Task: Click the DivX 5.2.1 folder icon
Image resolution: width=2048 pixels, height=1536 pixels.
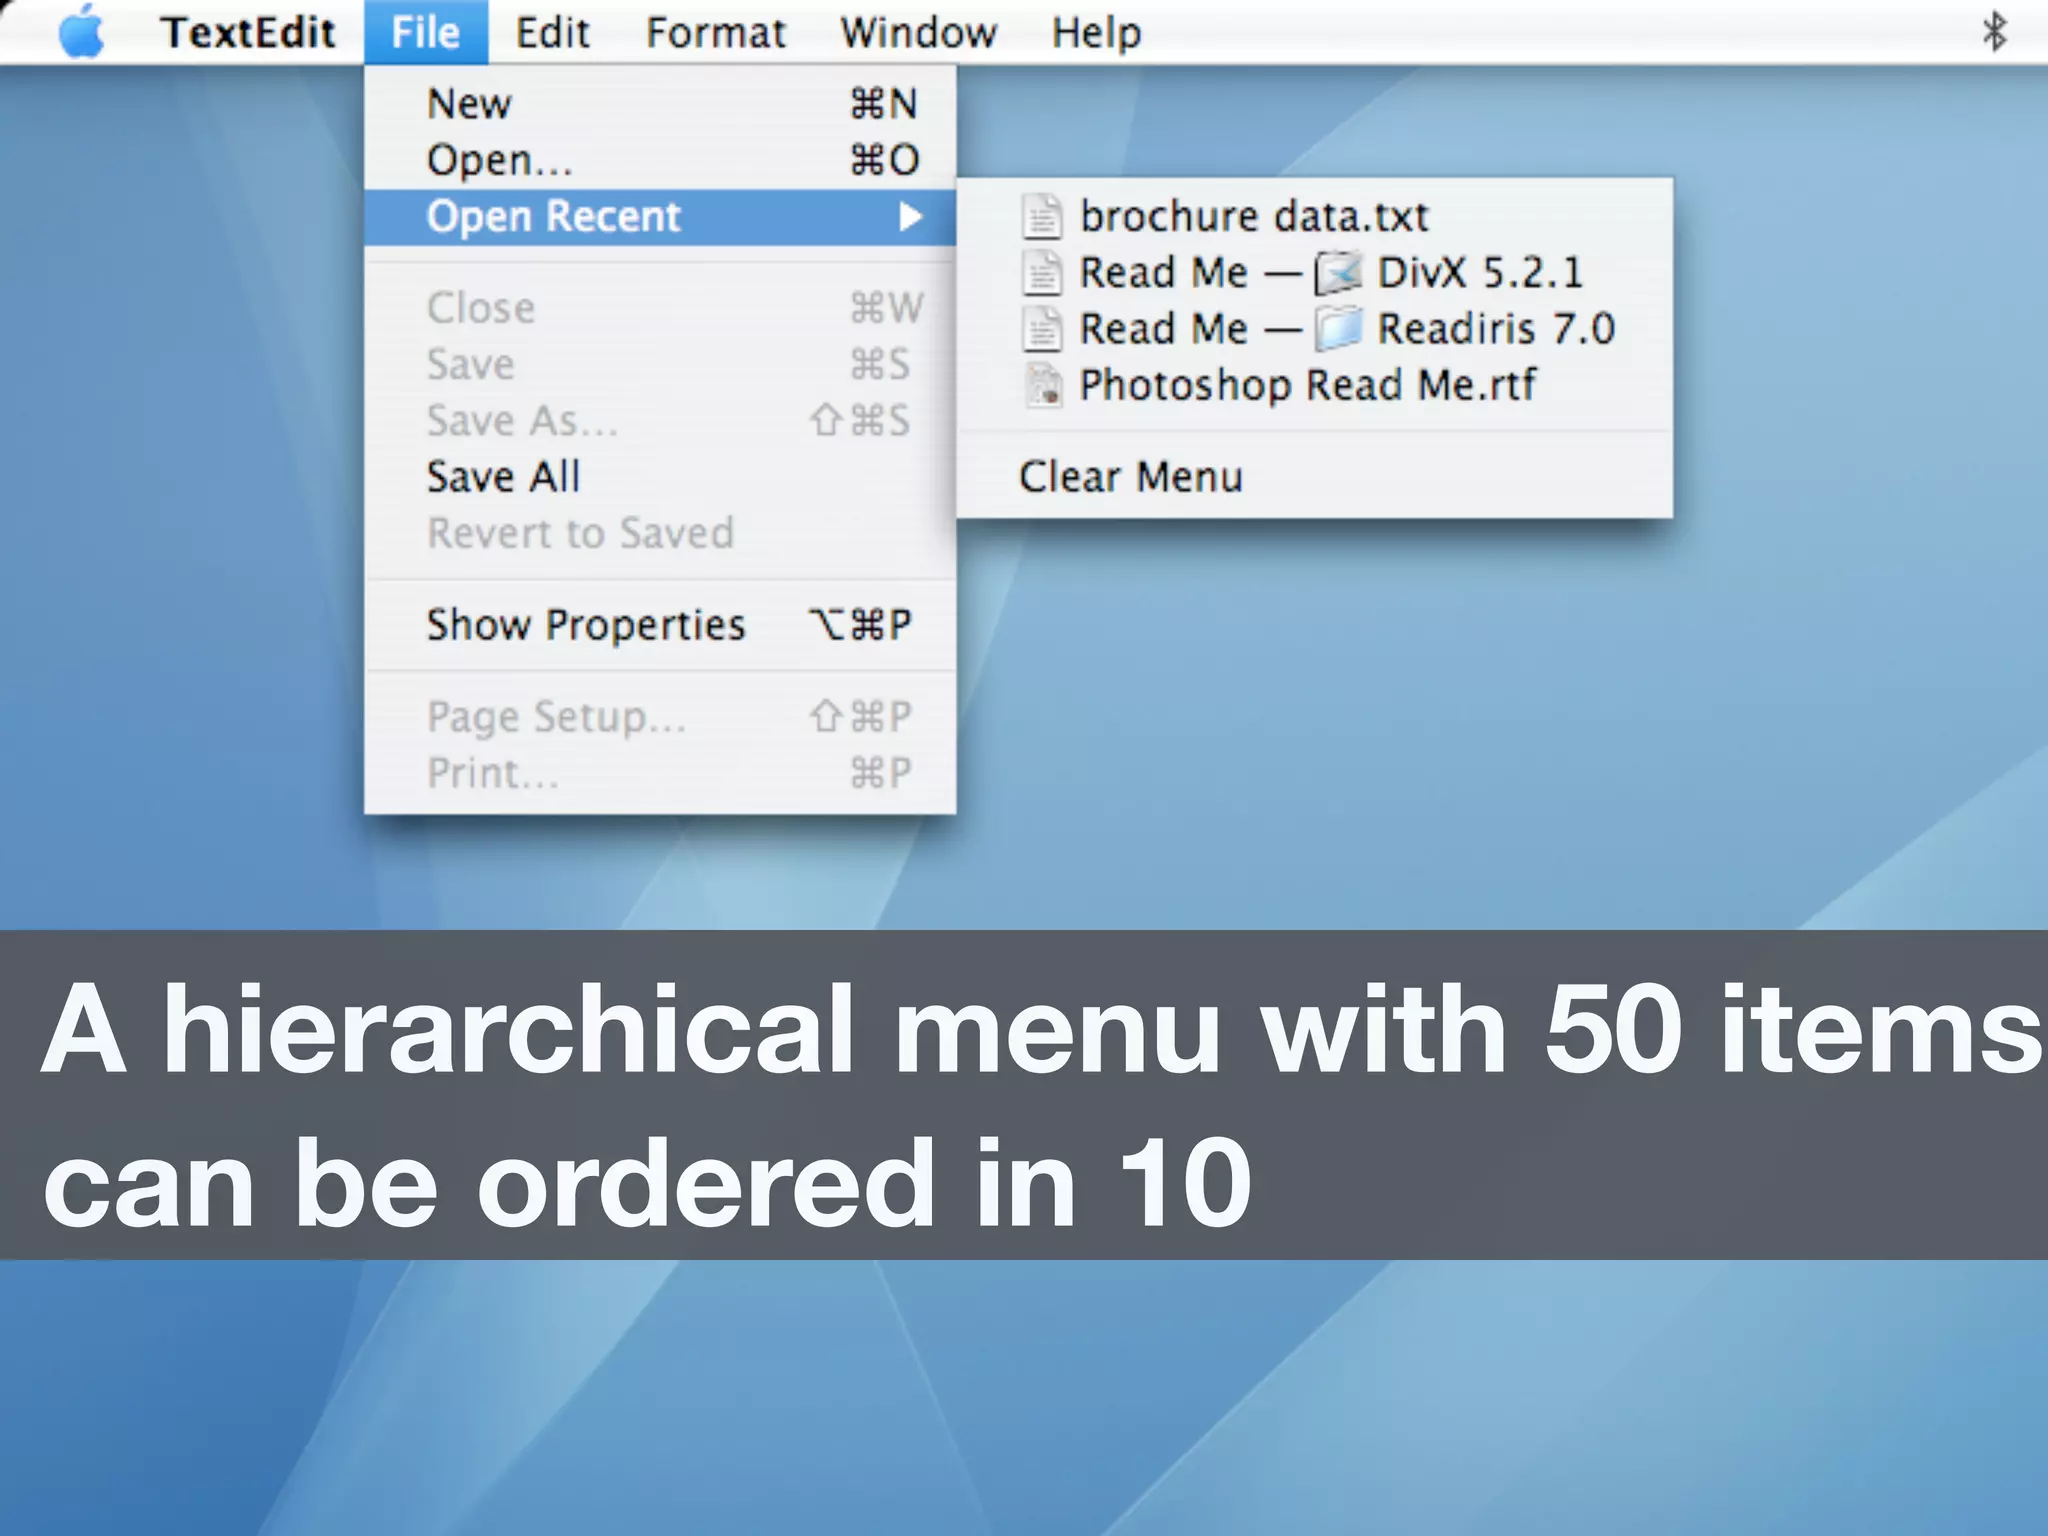Action: [x=1338, y=273]
